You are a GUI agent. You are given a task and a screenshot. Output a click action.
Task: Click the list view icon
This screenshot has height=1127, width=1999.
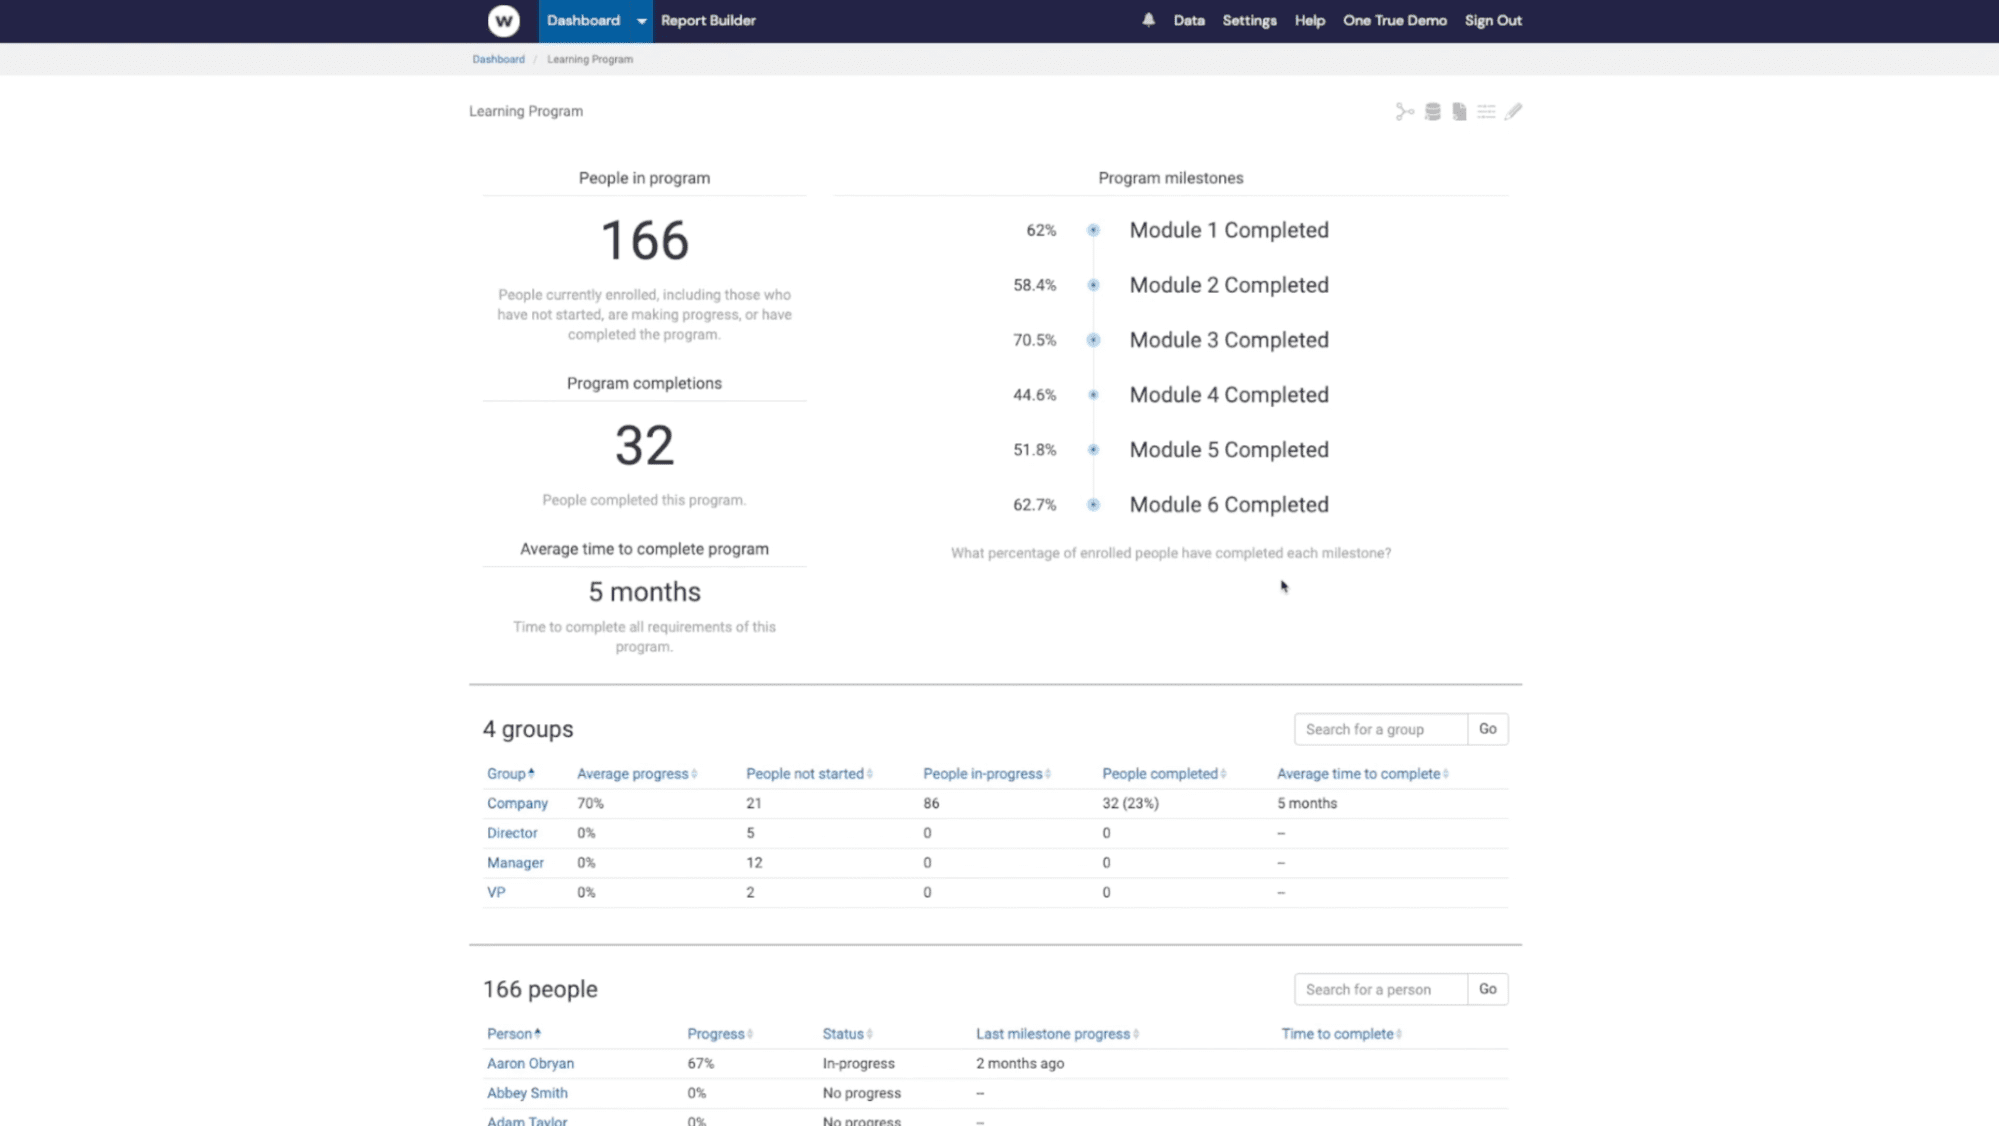[1486, 112]
